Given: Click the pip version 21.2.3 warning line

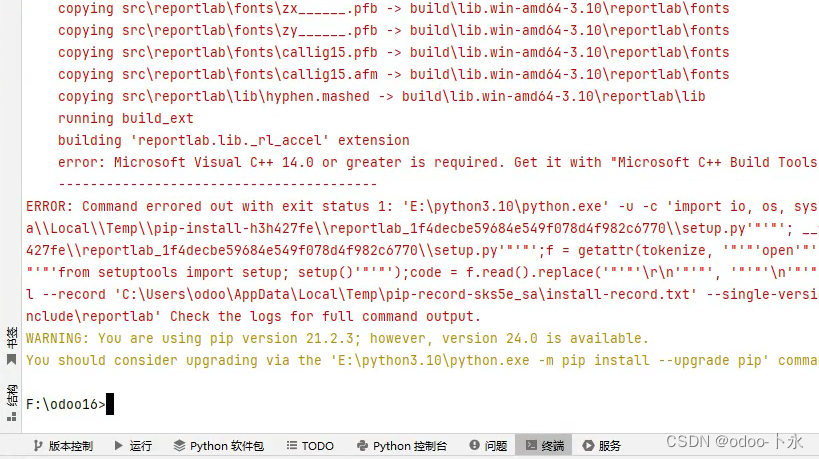Looking at the screenshot, I should (x=337, y=338).
